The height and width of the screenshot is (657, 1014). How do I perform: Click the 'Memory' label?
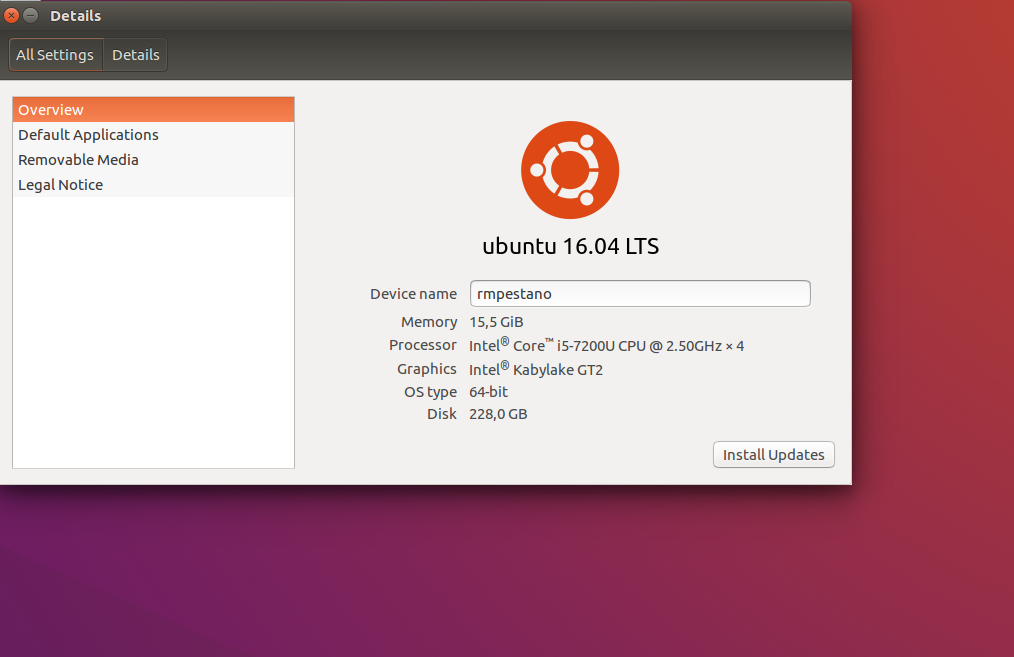tap(429, 322)
